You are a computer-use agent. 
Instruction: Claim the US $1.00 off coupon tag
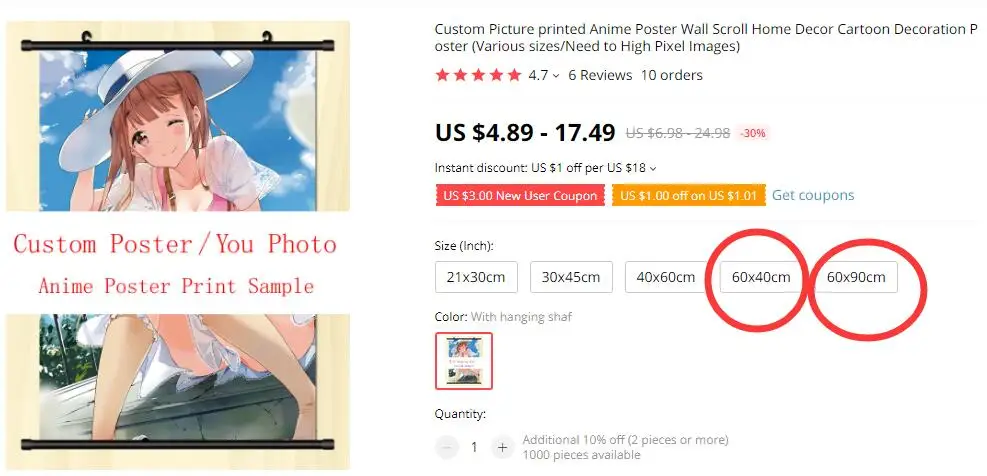689,195
